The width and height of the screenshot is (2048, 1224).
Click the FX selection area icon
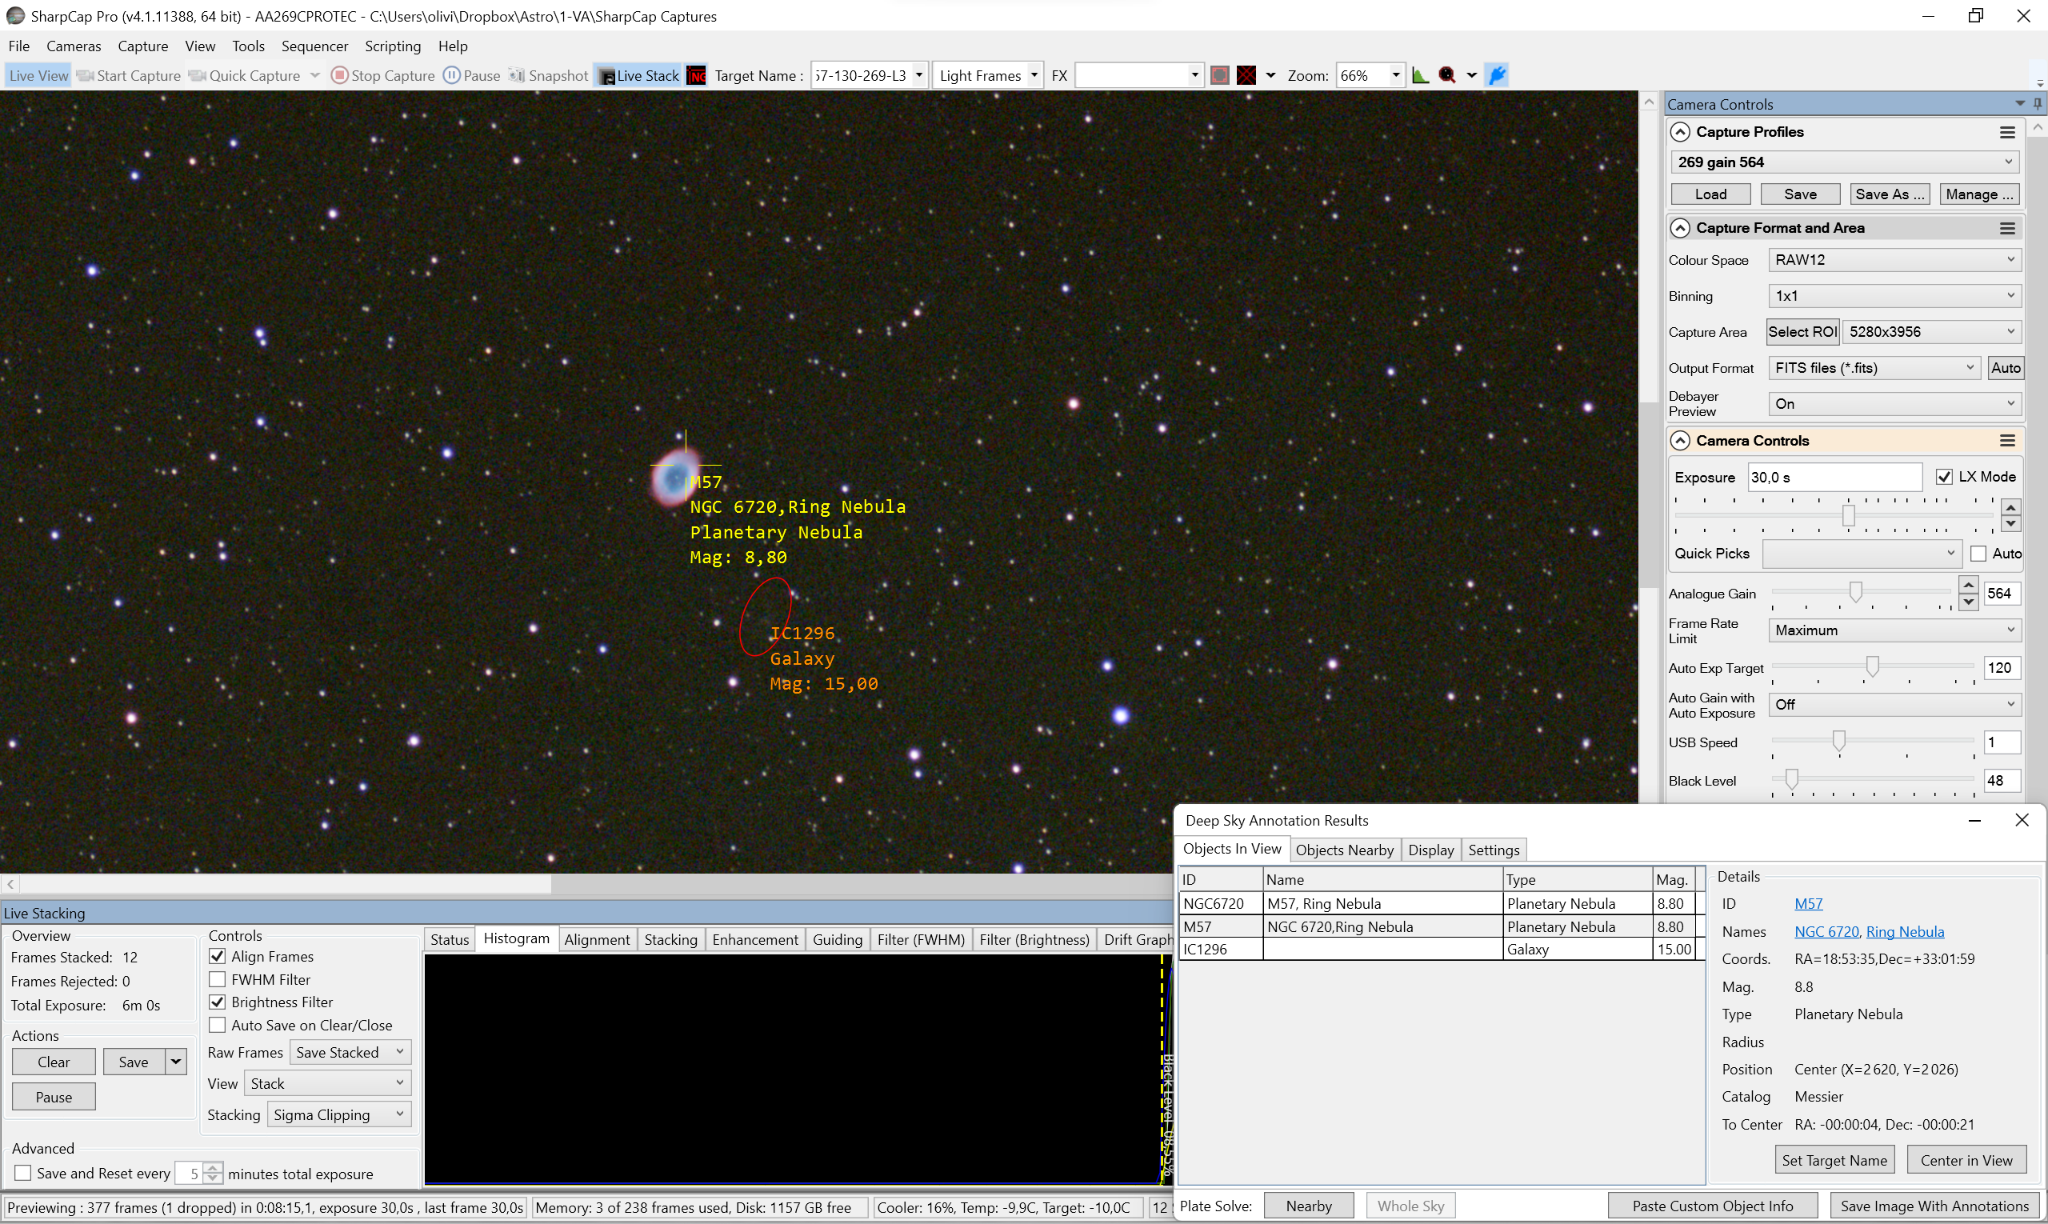(x=1219, y=75)
